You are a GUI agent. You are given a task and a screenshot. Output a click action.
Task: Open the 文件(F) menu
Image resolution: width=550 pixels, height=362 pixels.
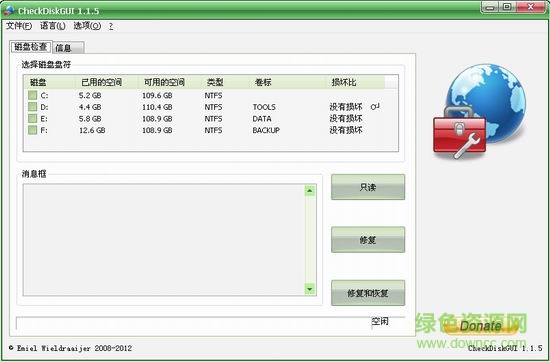[19, 26]
